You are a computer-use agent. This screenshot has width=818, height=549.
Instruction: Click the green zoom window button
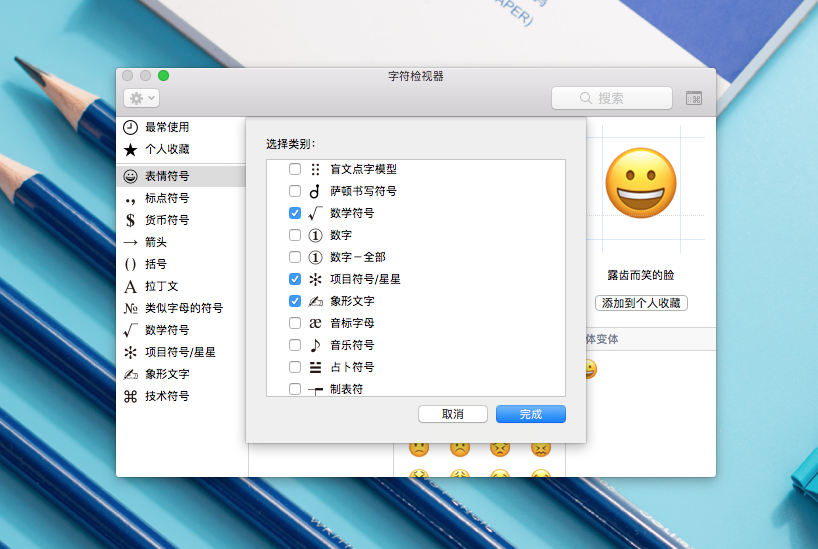pos(163,76)
